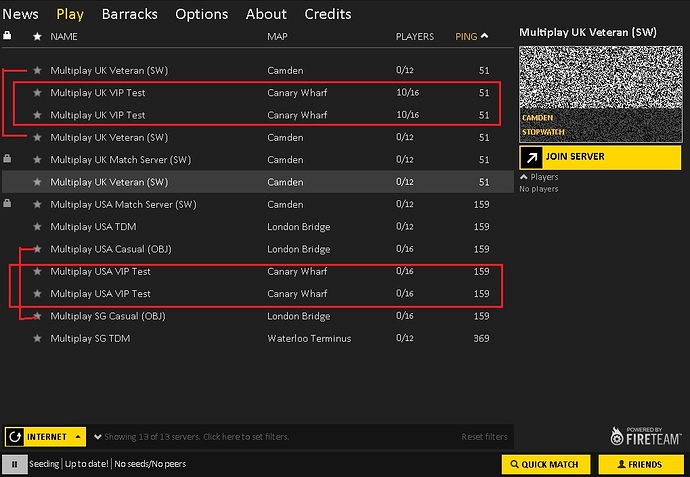Open the Options tab
Screen dimensions: 690x477
[201, 14]
